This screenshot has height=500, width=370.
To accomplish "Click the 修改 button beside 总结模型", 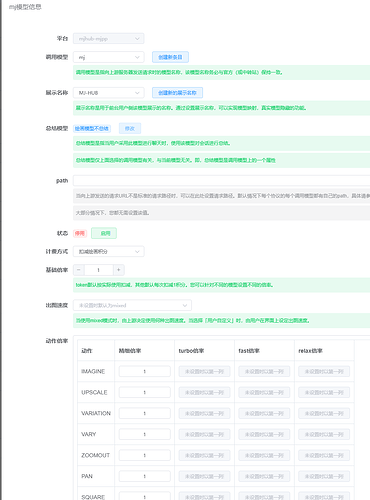I will point(130,128).
